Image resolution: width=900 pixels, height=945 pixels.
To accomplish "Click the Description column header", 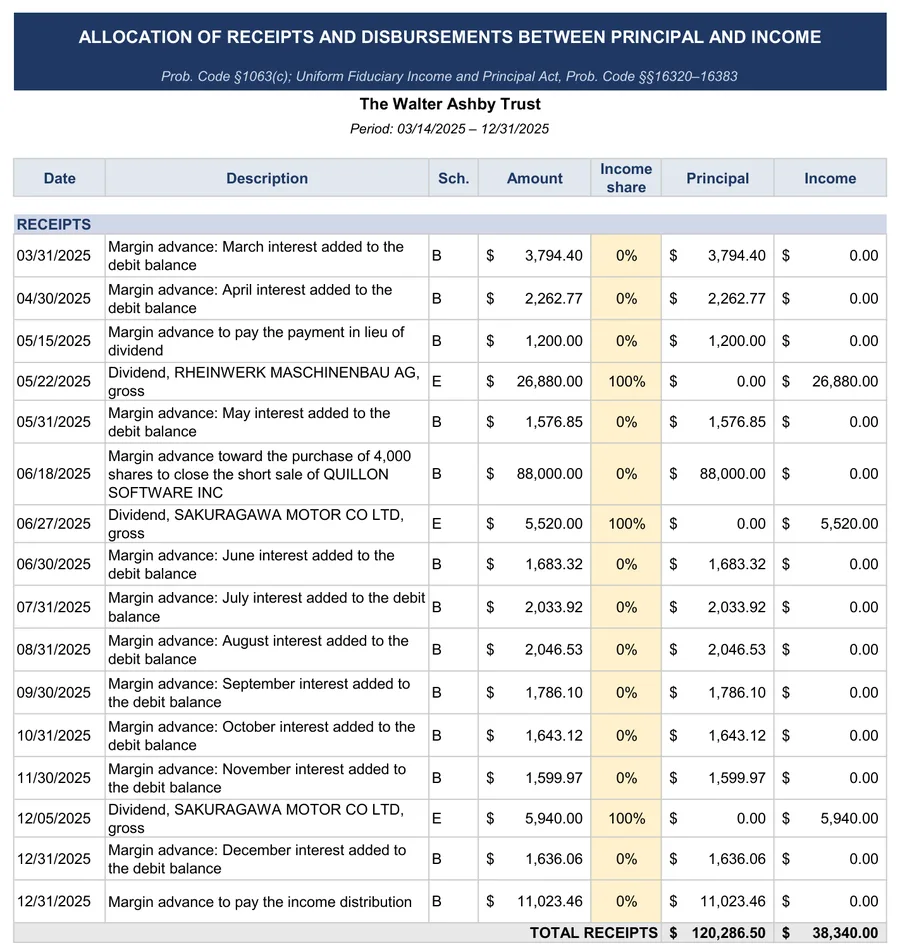I will pos(267,178).
